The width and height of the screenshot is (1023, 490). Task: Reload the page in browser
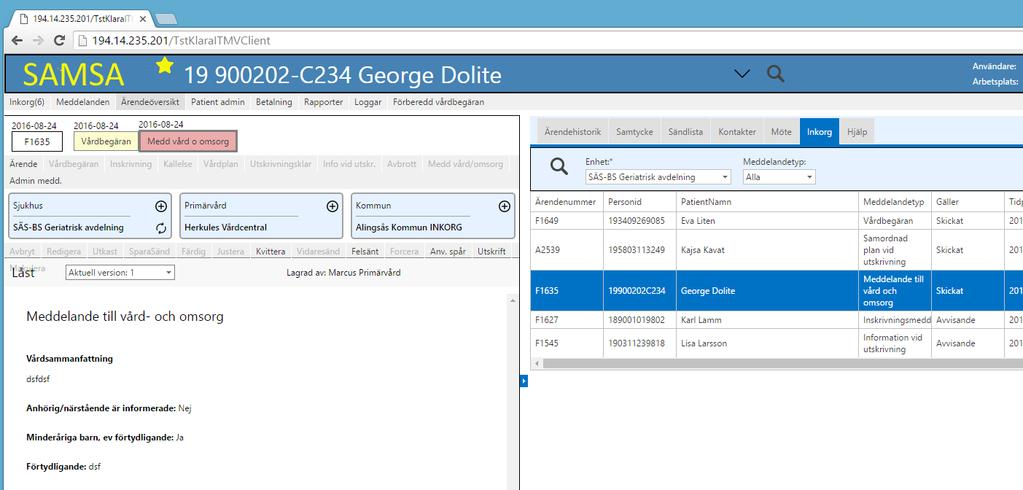[59, 40]
